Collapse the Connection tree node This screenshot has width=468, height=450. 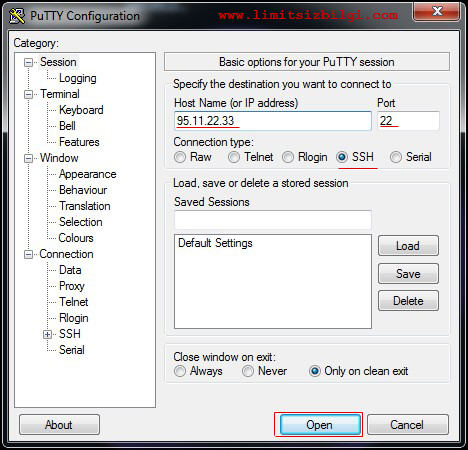[x=29, y=254]
